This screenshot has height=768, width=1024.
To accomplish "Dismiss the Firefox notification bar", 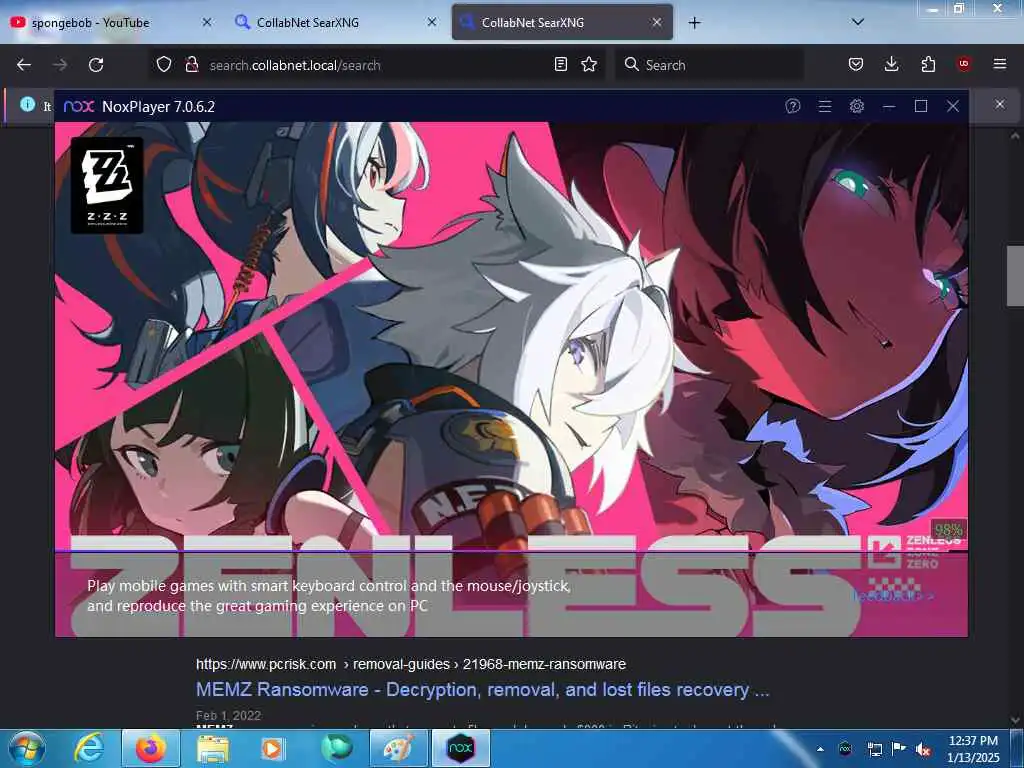I will coord(1000,104).
